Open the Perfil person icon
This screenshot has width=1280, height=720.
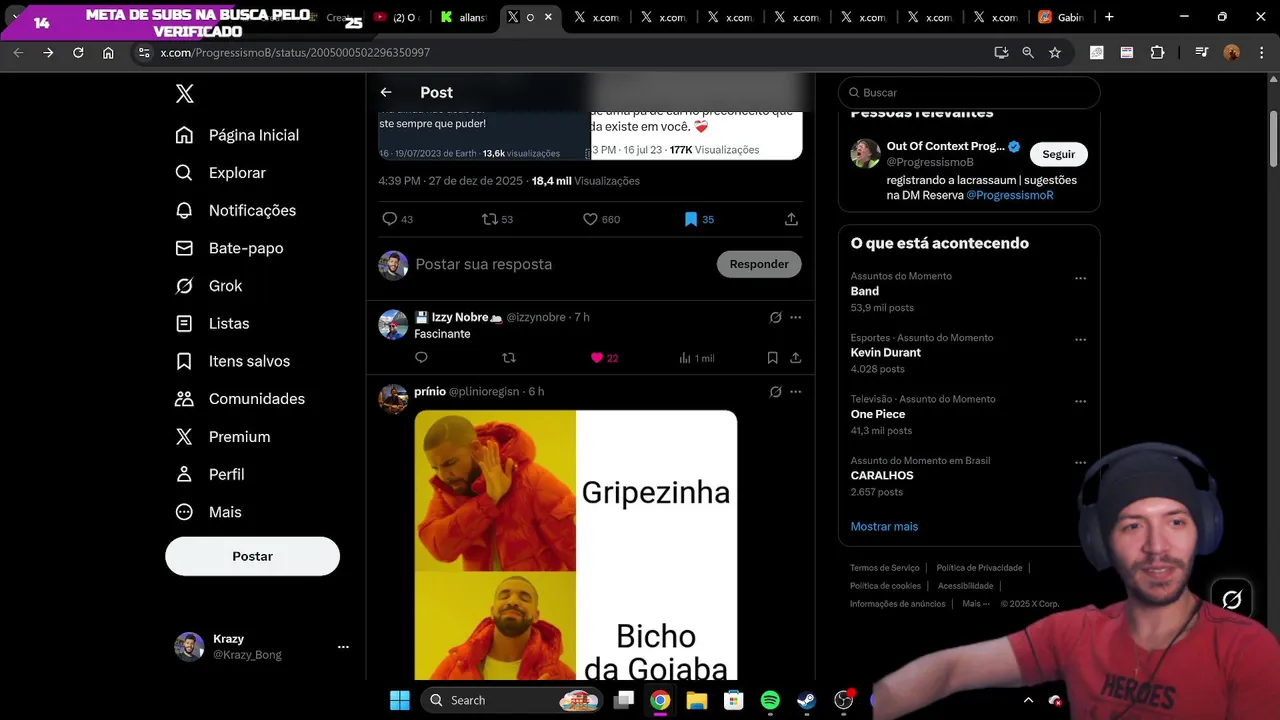tap(184, 474)
